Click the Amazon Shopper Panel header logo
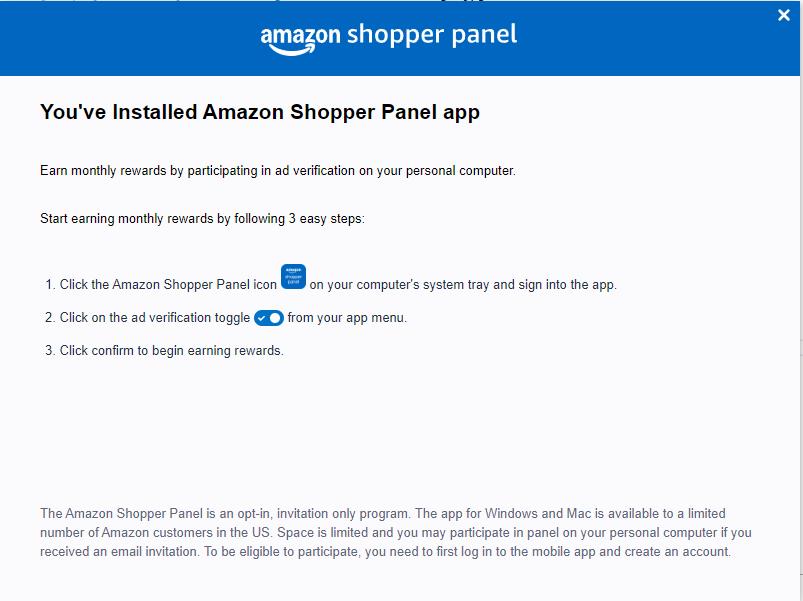Screen dimensions: 803x601 (x=388, y=37)
